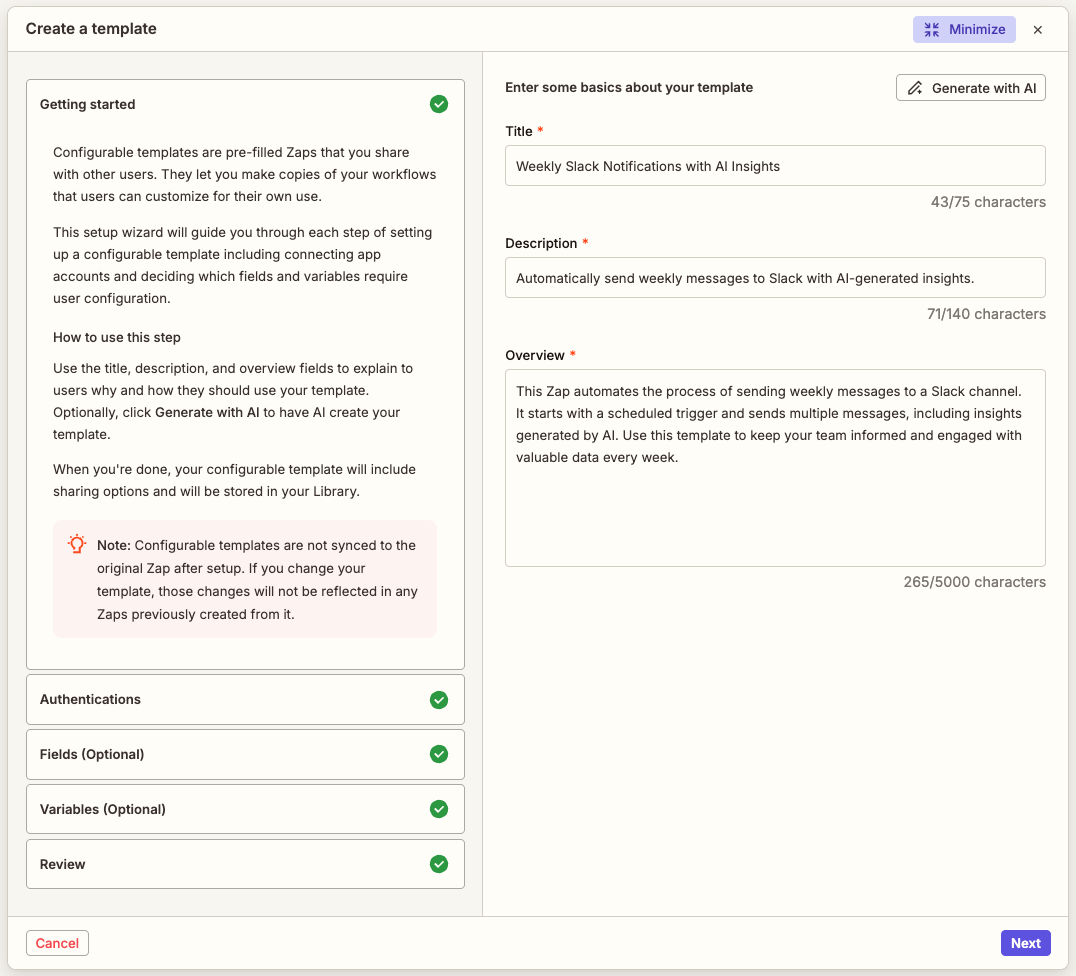Click the green checkmark beside Fields (Optional)
This screenshot has width=1076, height=976.
pyautogui.click(x=438, y=754)
